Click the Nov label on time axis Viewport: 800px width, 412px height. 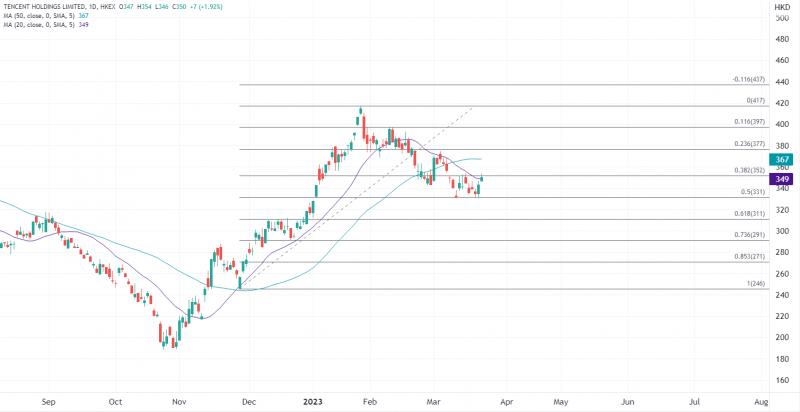coord(179,402)
